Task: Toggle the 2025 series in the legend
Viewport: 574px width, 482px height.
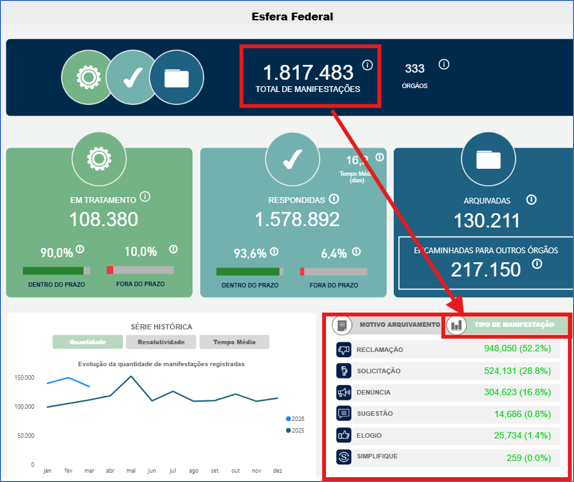Action: click(295, 430)
